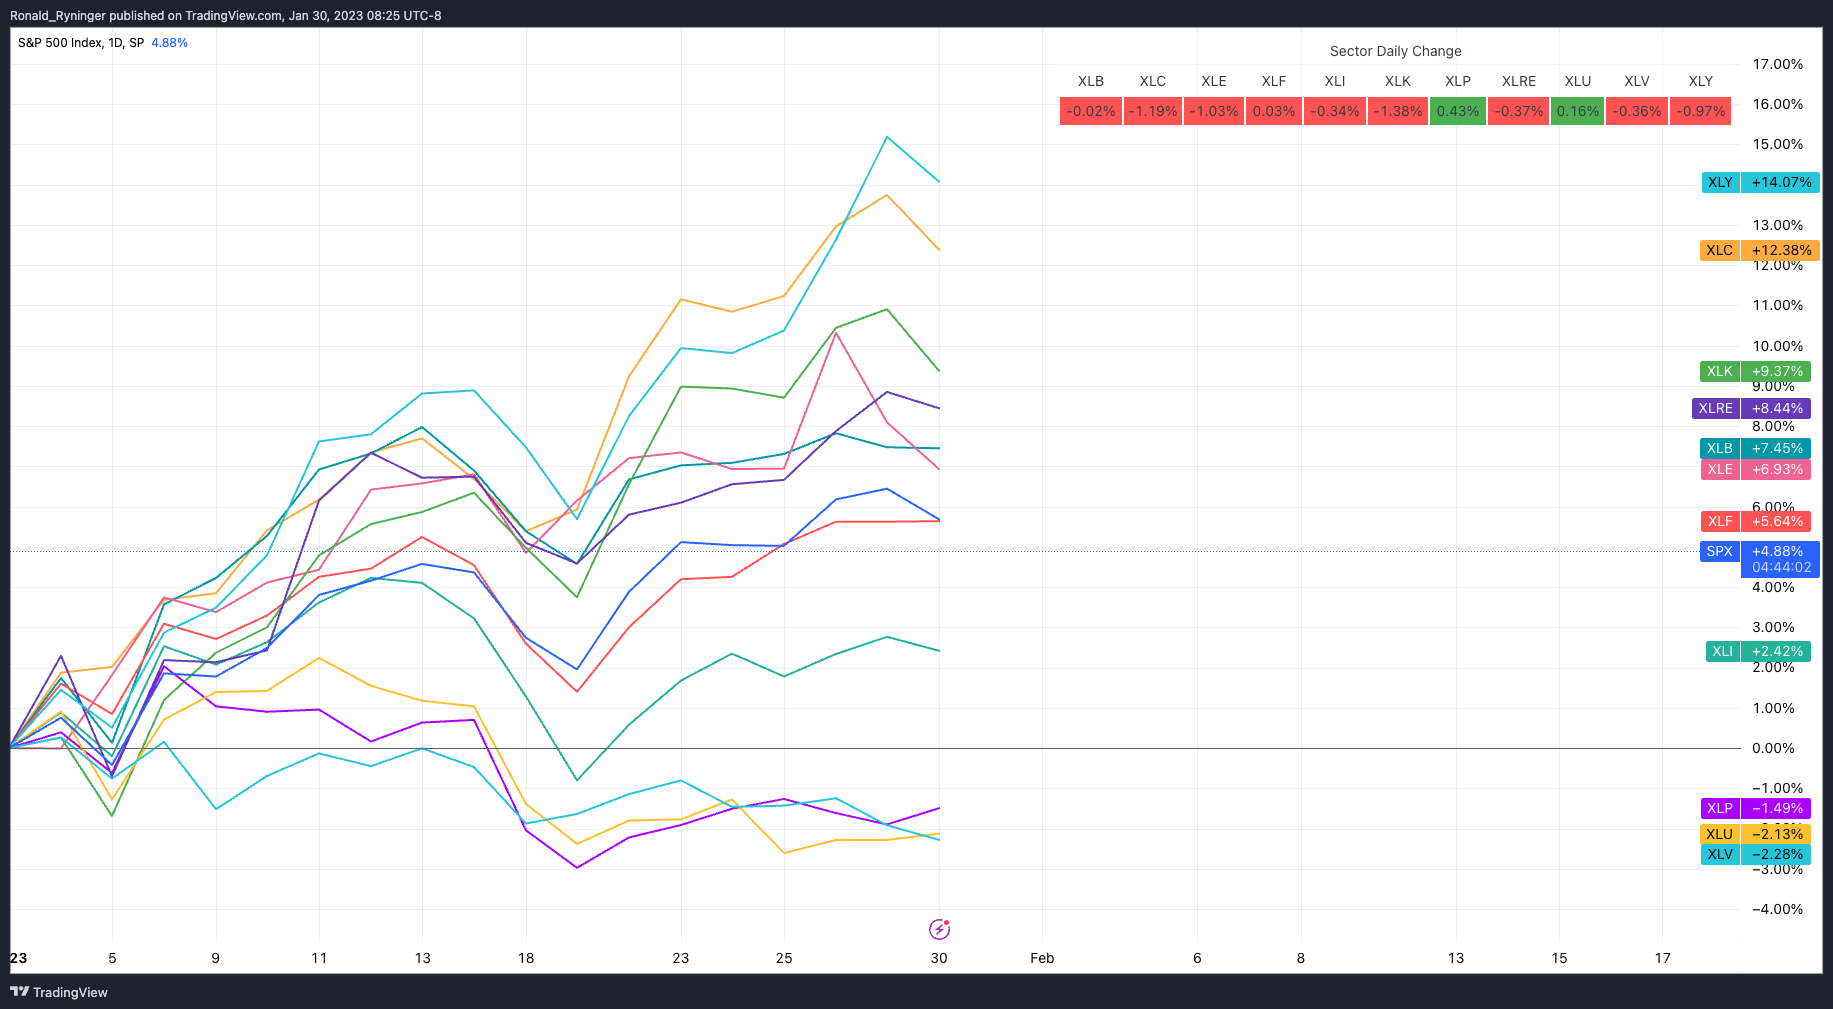The height and width of the screenshot is (1009, 1833).
Task: Click the -0.97% cell under XLY
Action: click(1701, 111)
